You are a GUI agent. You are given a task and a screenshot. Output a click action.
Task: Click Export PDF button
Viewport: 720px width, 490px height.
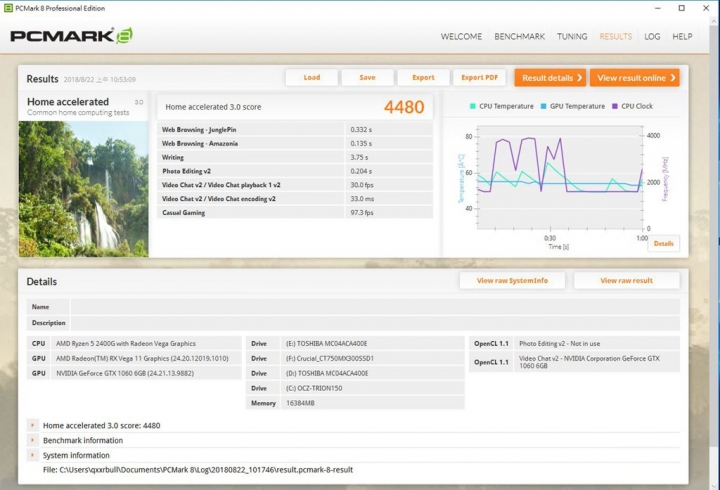point(479,78)
